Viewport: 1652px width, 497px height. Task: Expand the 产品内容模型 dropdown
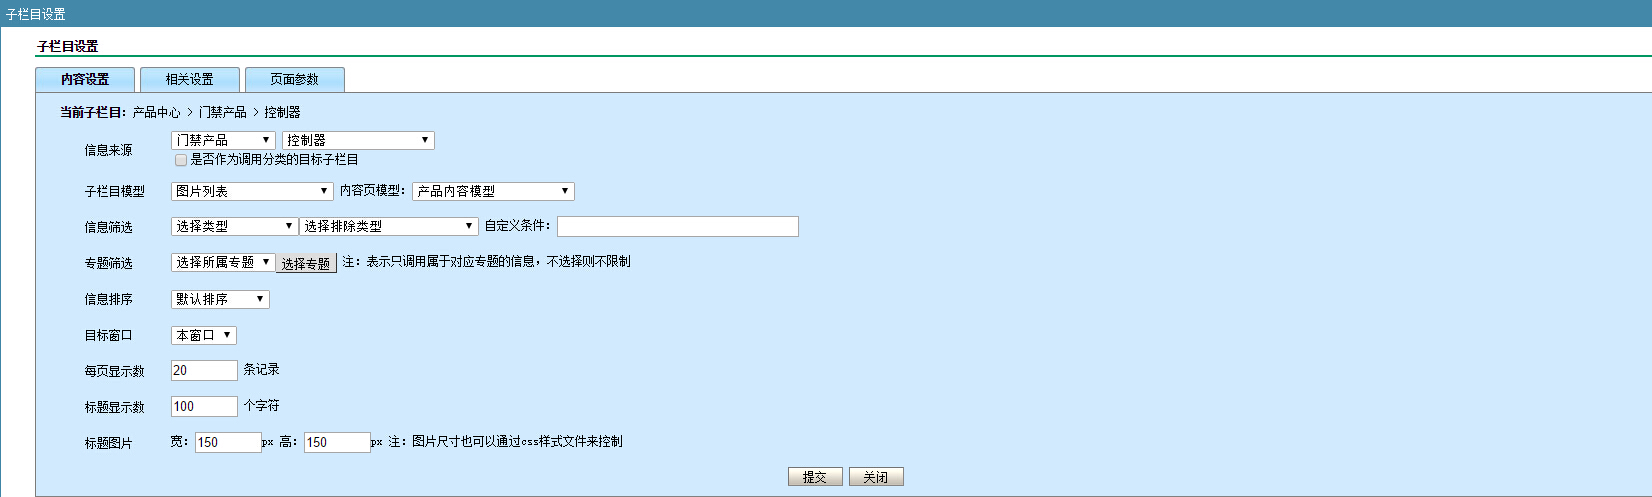coord(493,191)
